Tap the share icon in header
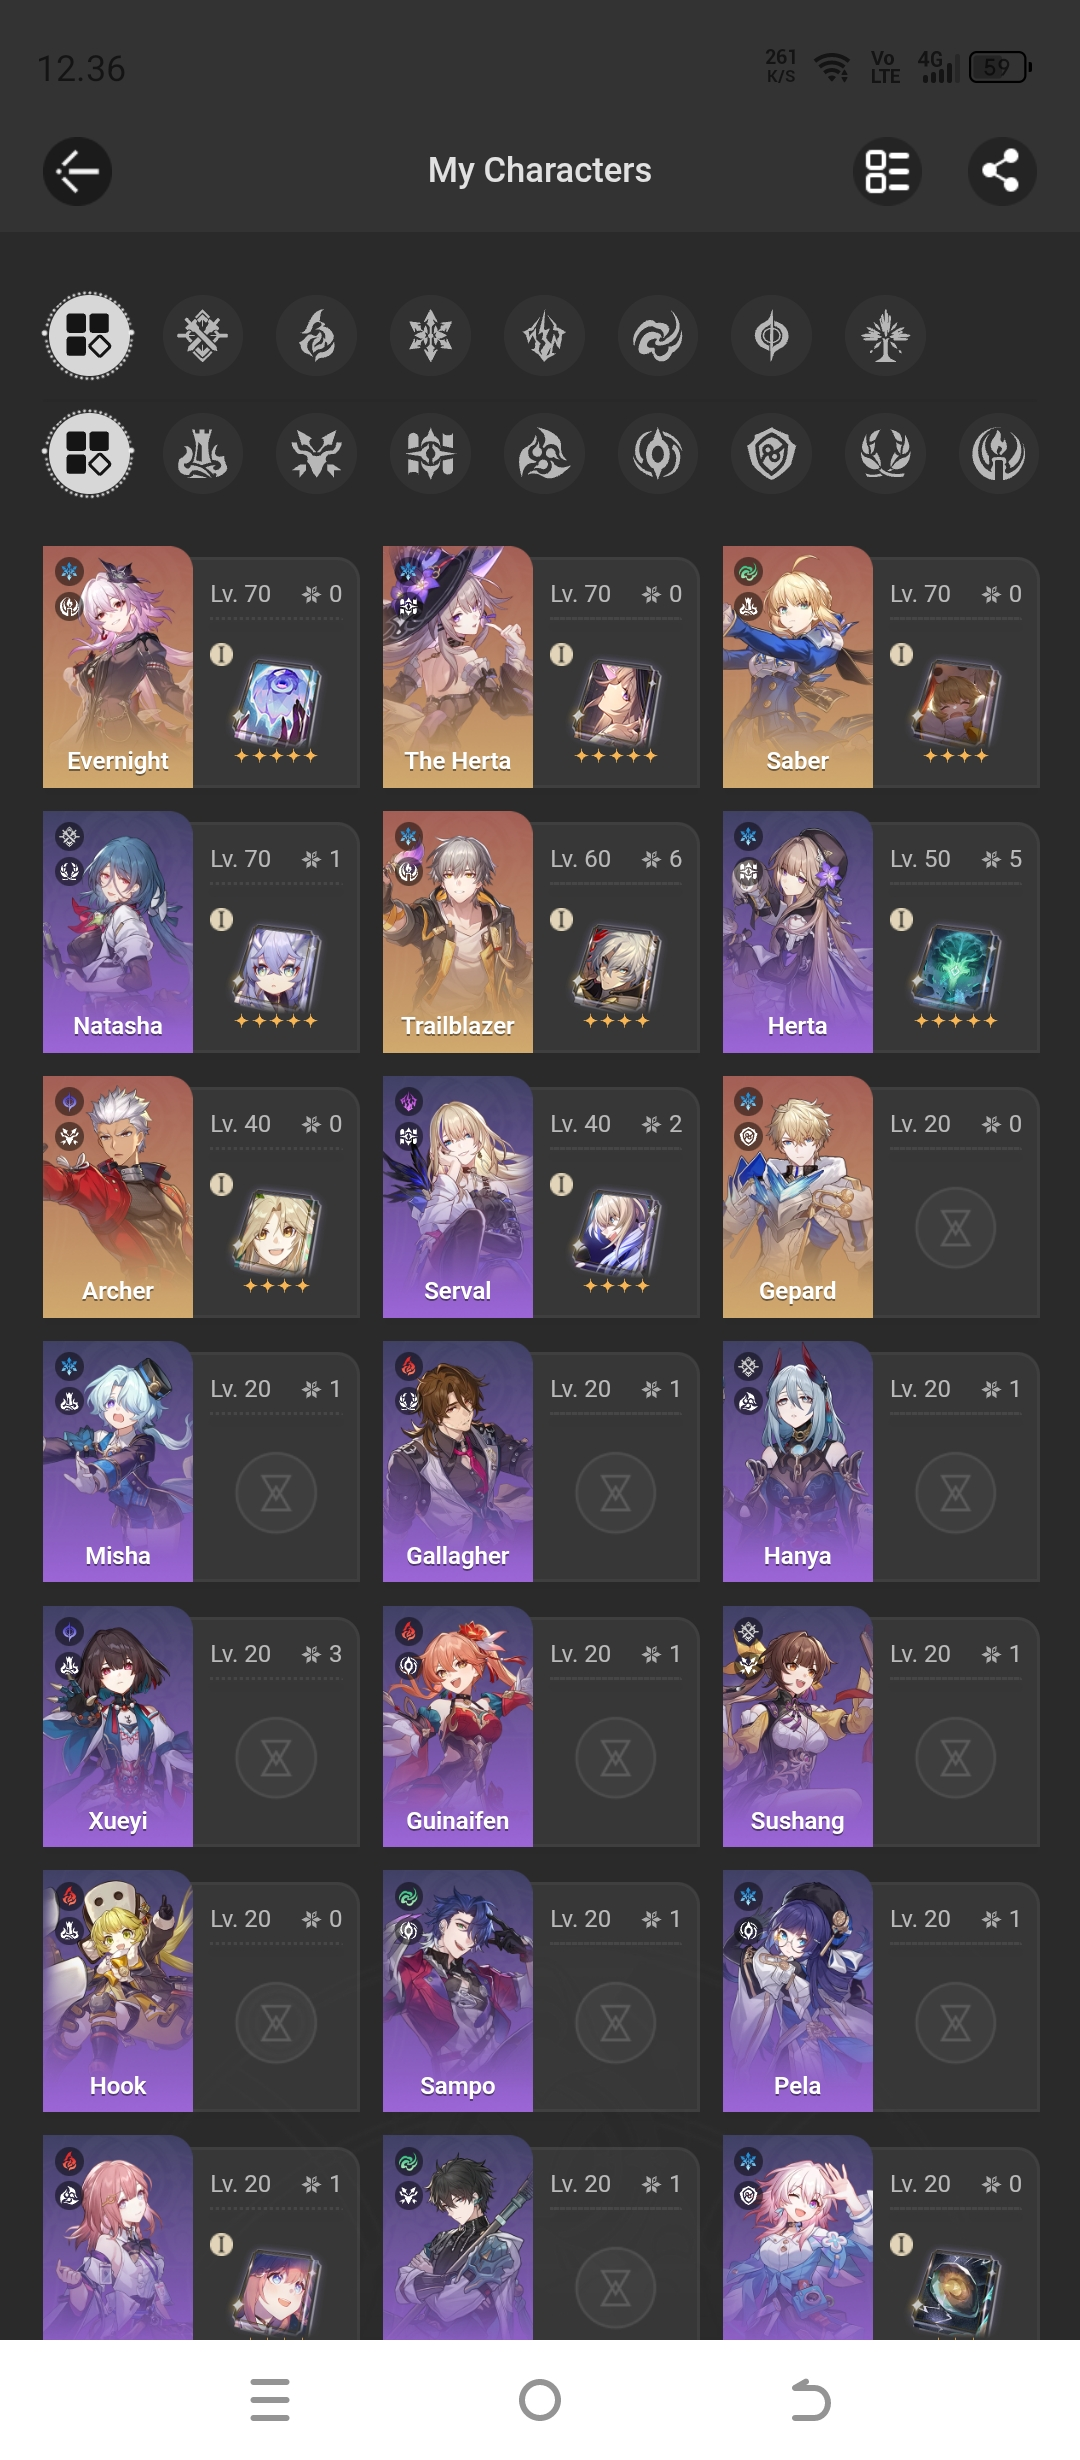The image size is (1080, 2460). pos(1001,171)
